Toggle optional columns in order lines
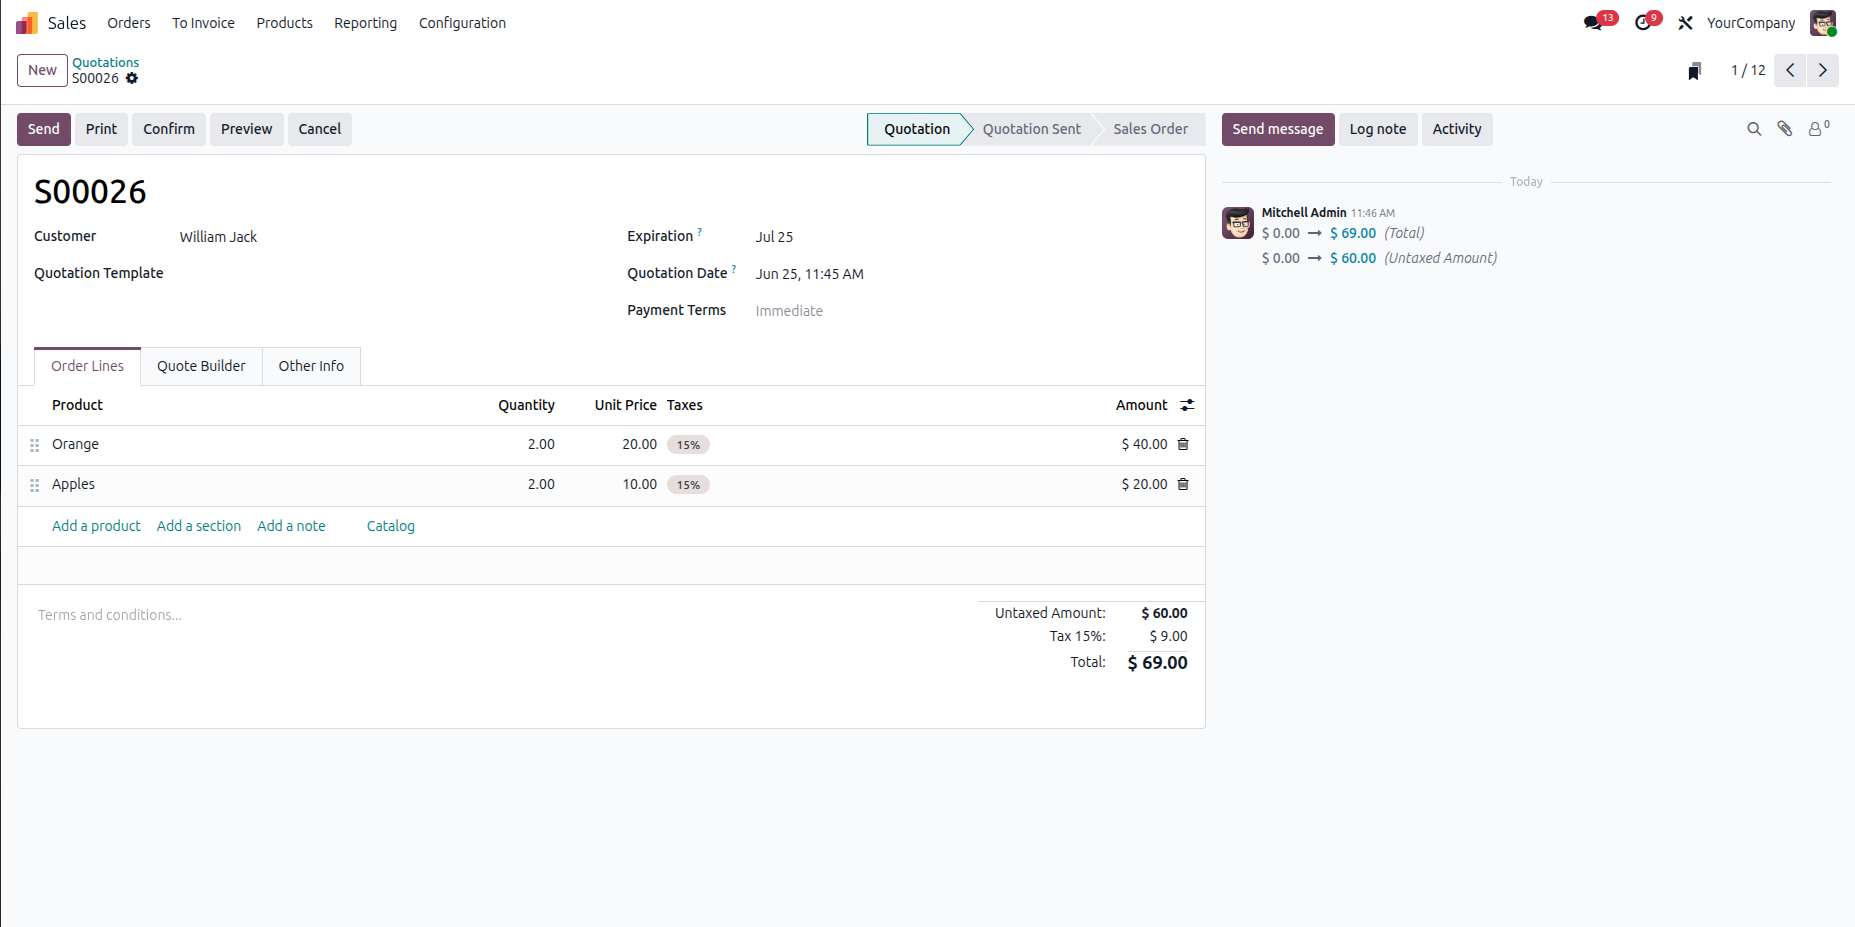 (1187, 405)
